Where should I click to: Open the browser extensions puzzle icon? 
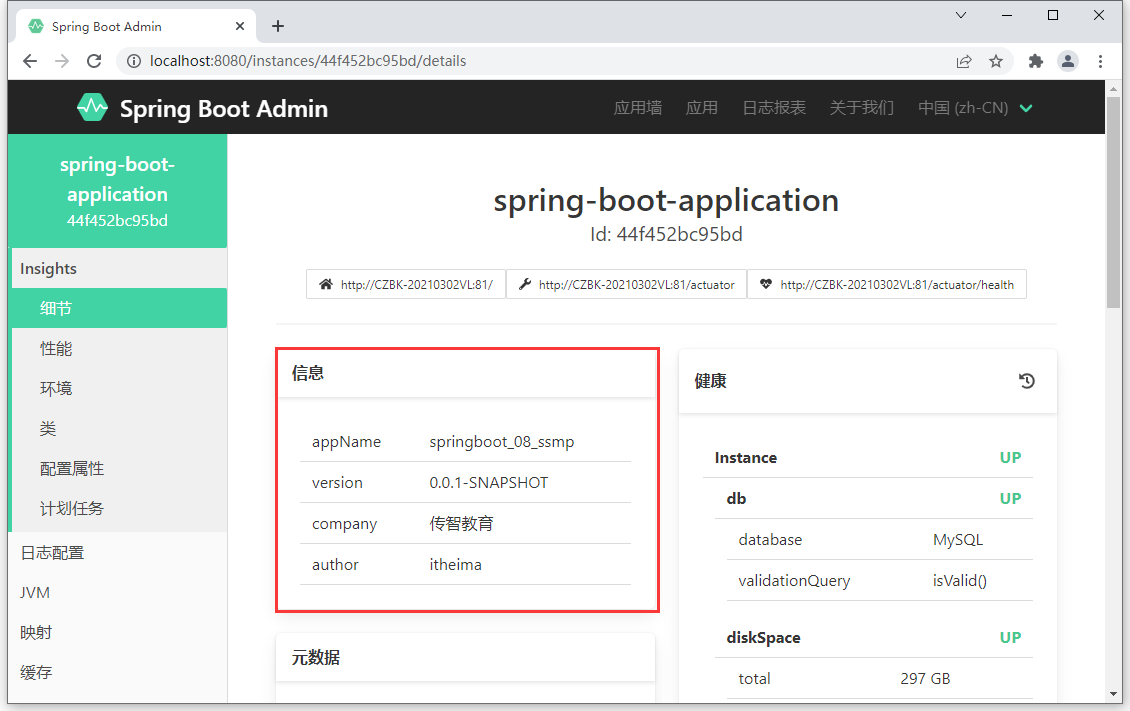click(1036, 61)
